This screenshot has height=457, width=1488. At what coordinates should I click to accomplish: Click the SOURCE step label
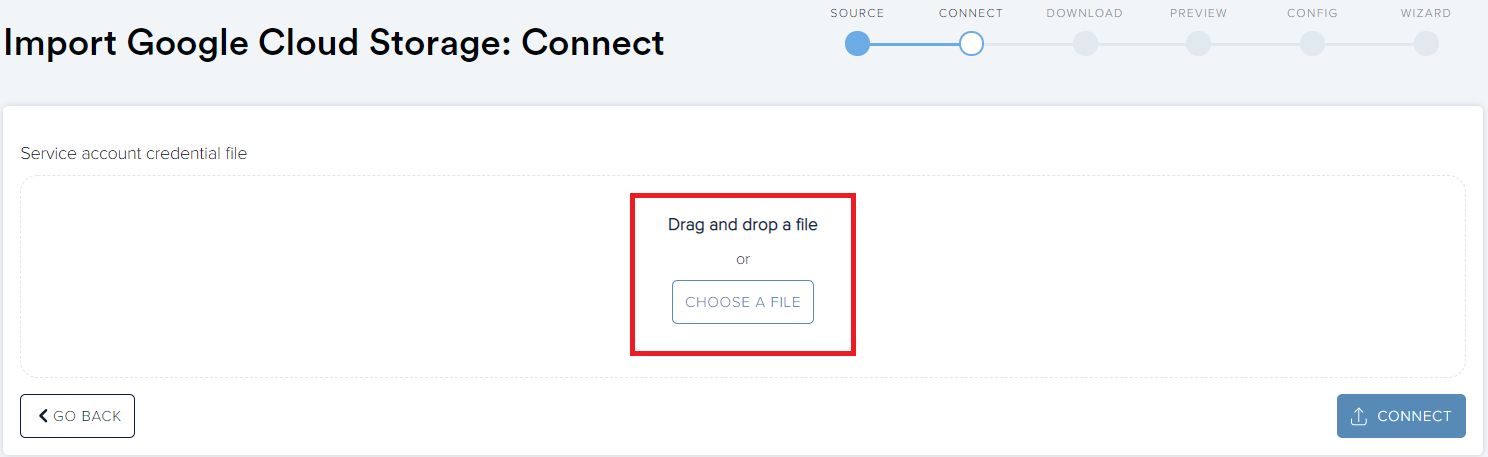coord(857,13)
